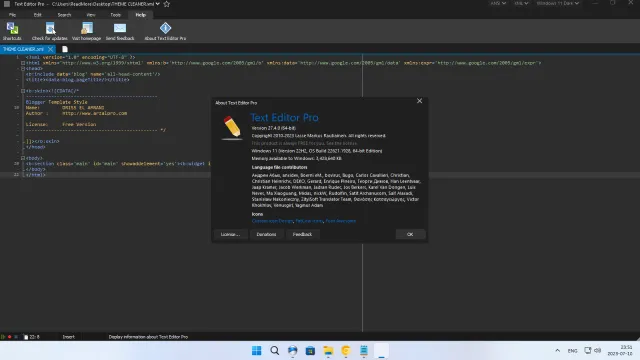Click the new document tab icon
The height and width of the screenshot is (360, 640).
point(64,49)
